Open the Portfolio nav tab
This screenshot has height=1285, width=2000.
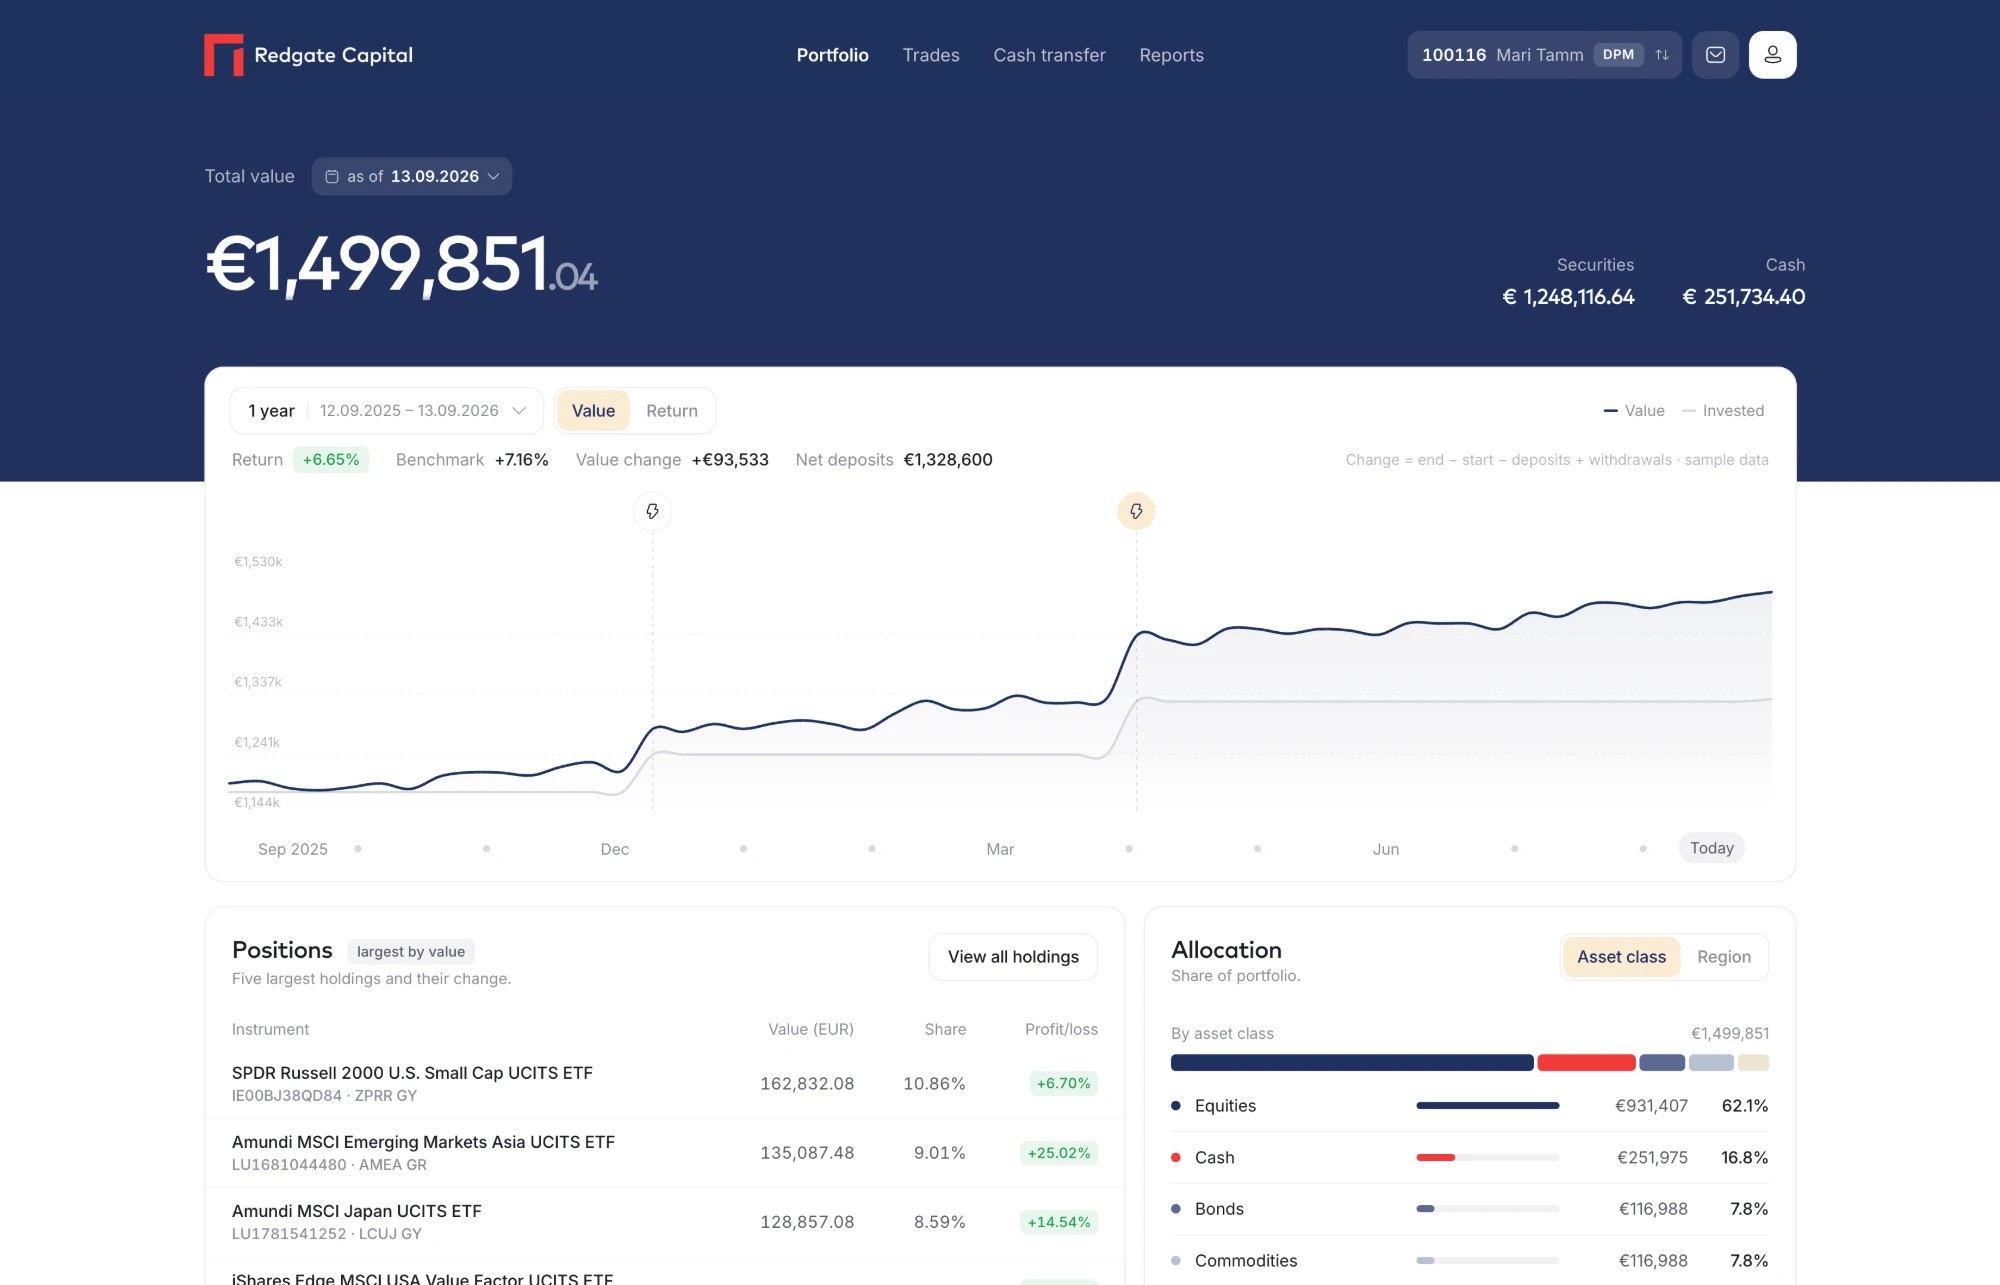point(832,55)
